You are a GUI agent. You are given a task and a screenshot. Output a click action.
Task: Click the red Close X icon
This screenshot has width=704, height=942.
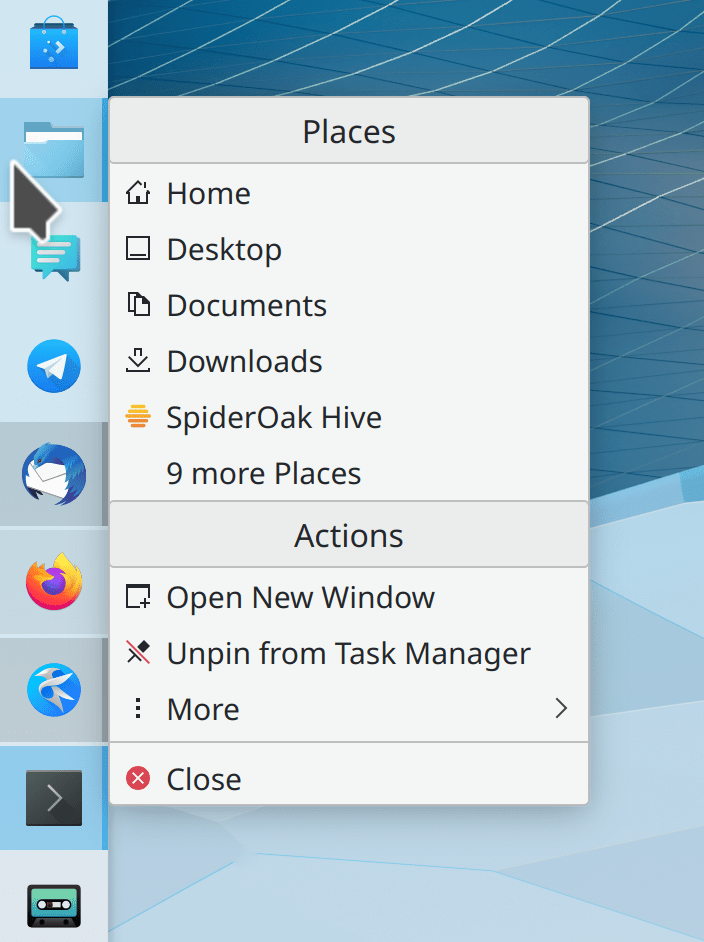(138, 778)
